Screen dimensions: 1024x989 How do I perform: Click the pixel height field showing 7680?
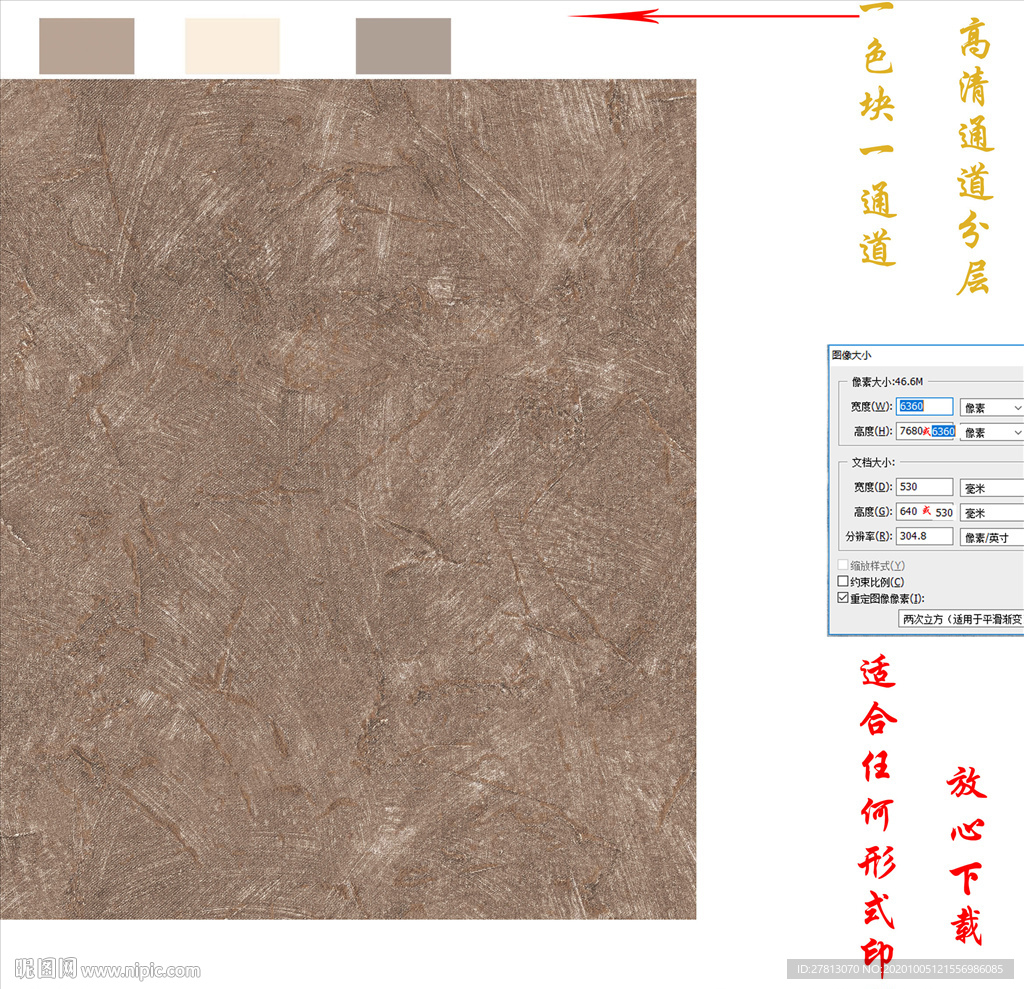(925, 431)
